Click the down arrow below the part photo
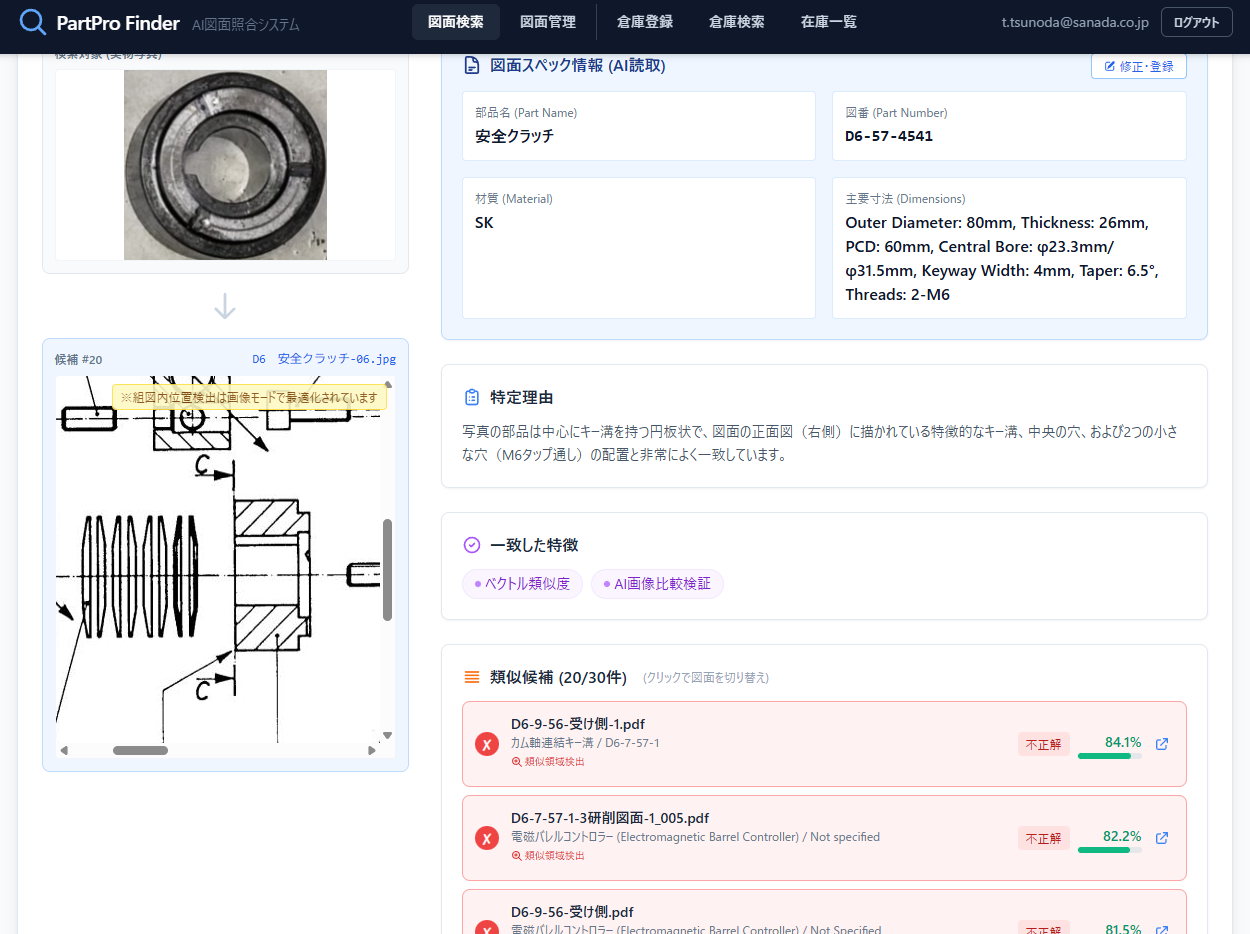 tap(224, 307)
